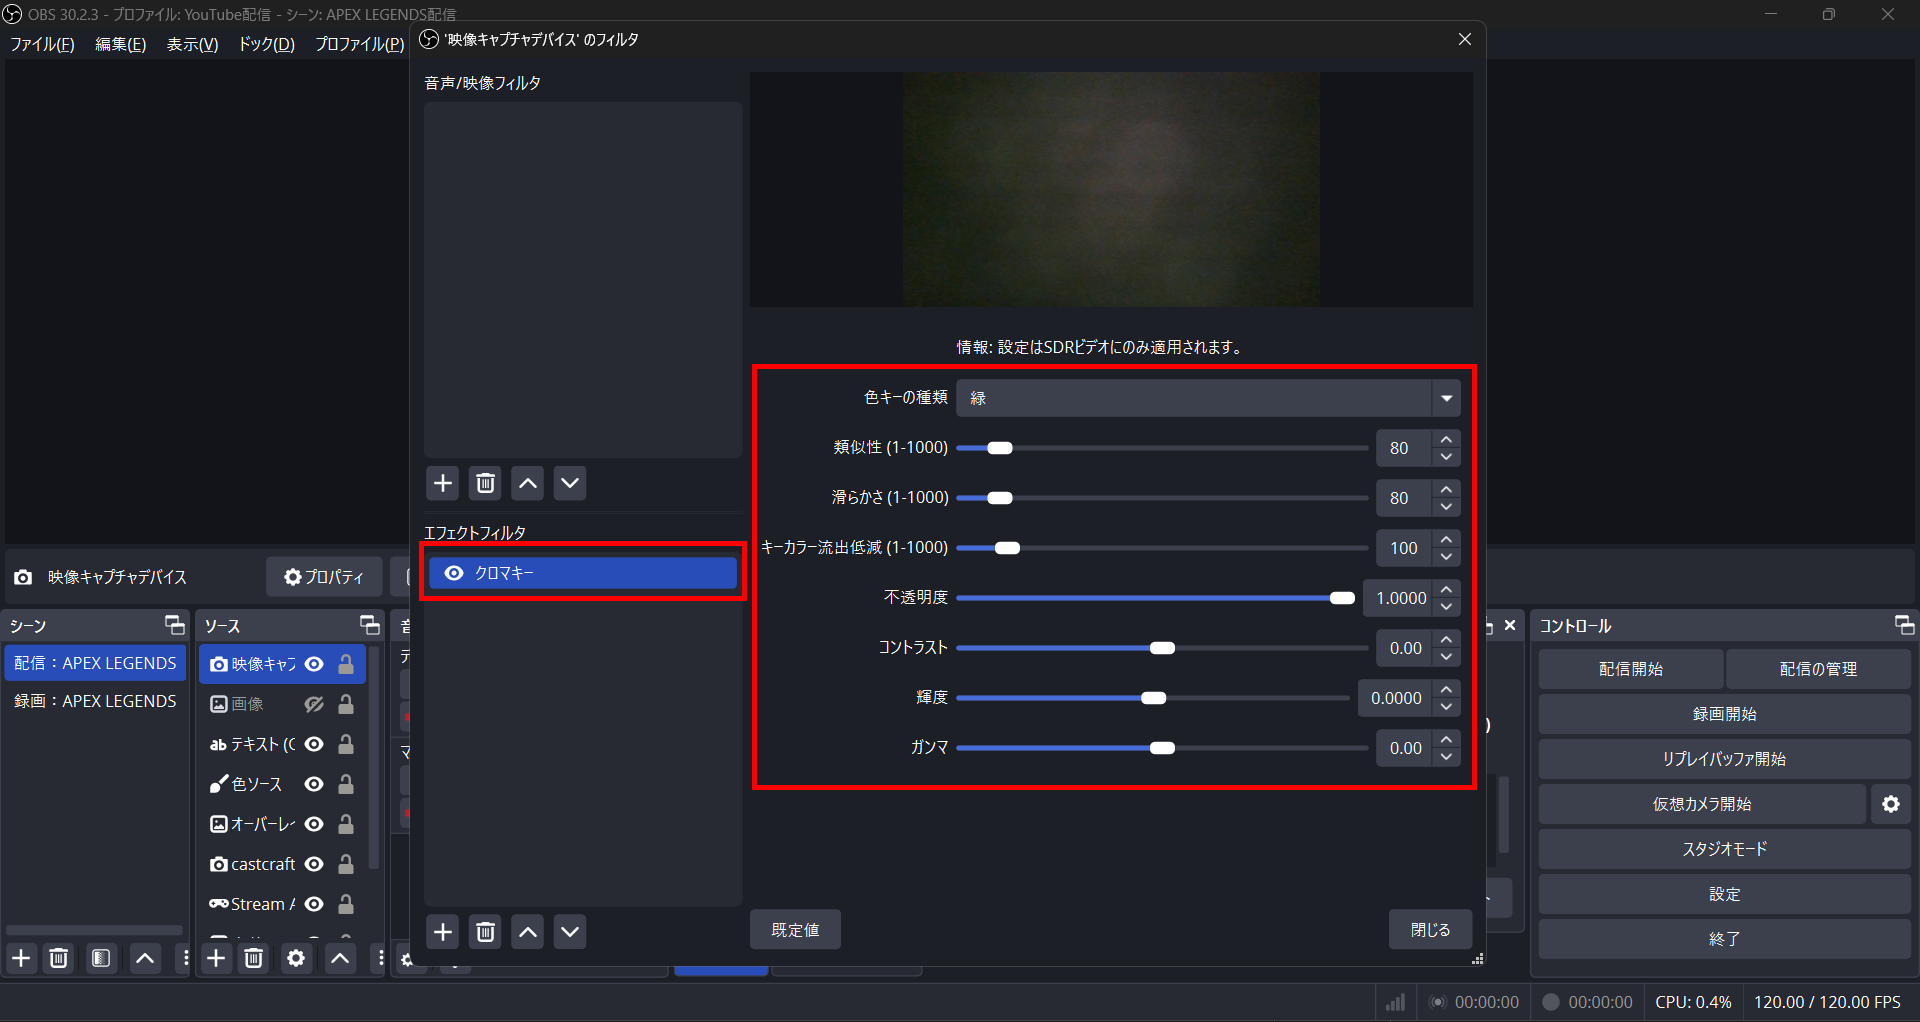Open ドック menu

pyautogui.click(x=266, y=44)
